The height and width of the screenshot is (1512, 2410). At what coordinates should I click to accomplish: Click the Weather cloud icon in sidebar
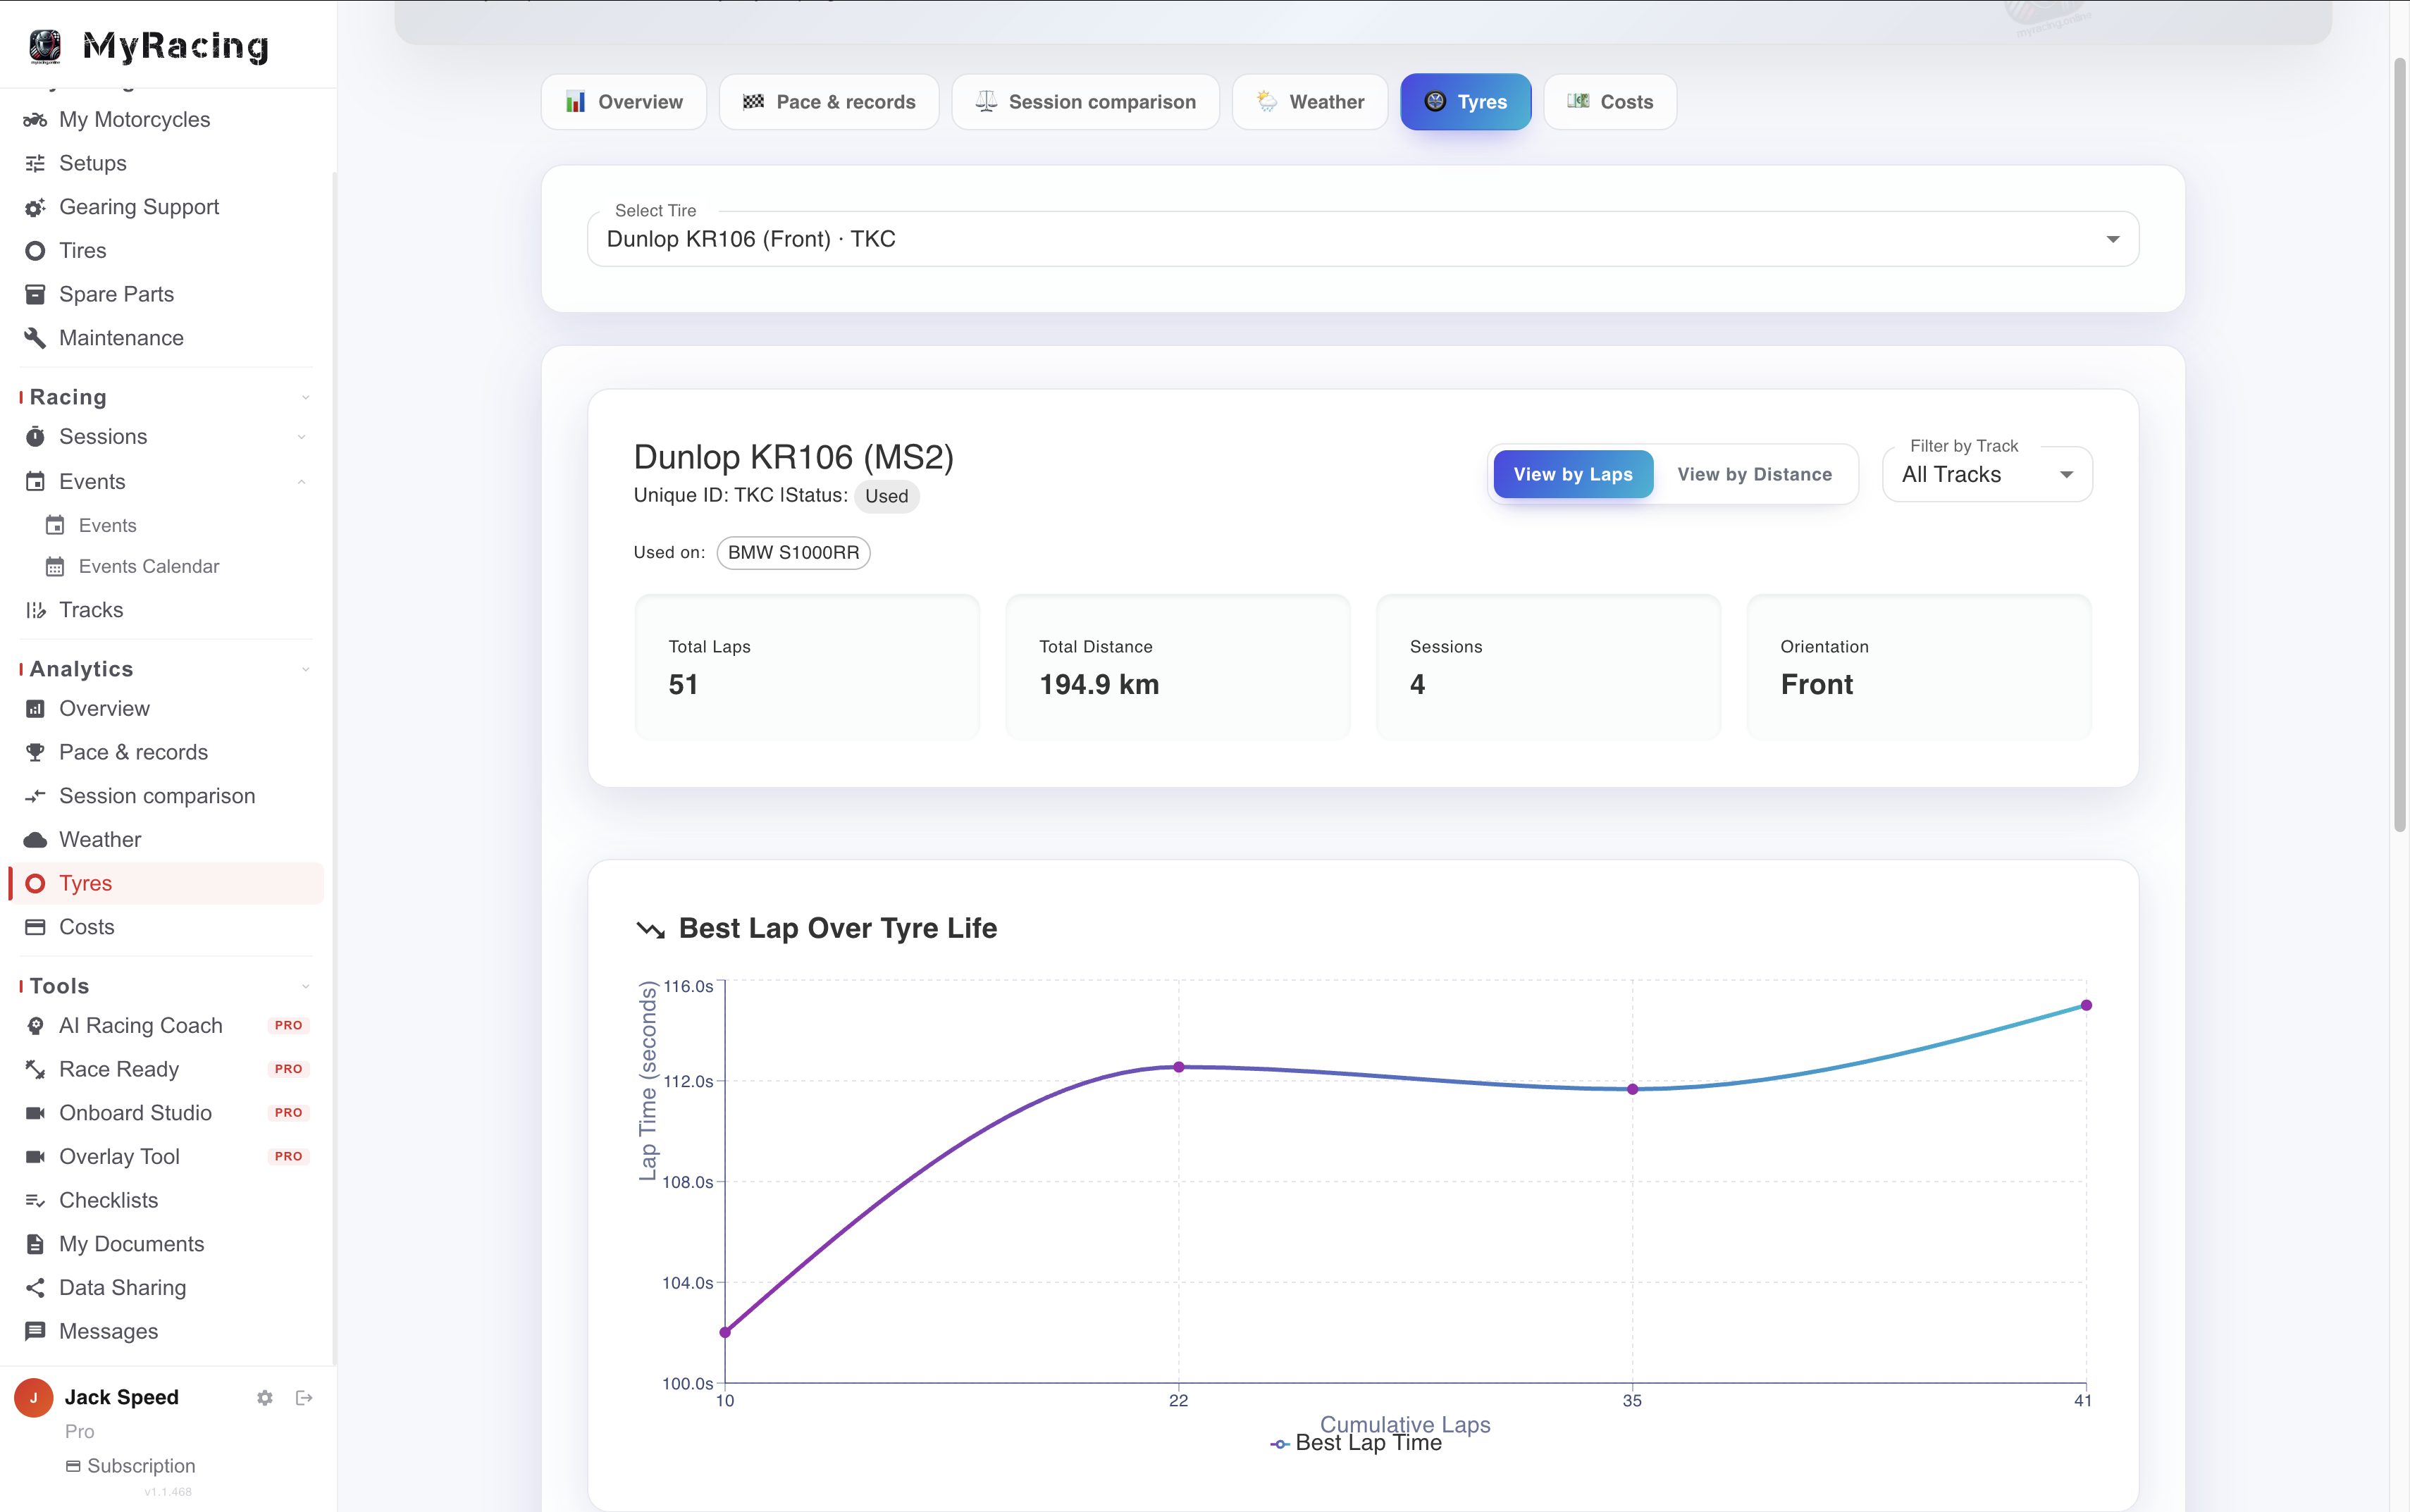(x=35, y=840)
